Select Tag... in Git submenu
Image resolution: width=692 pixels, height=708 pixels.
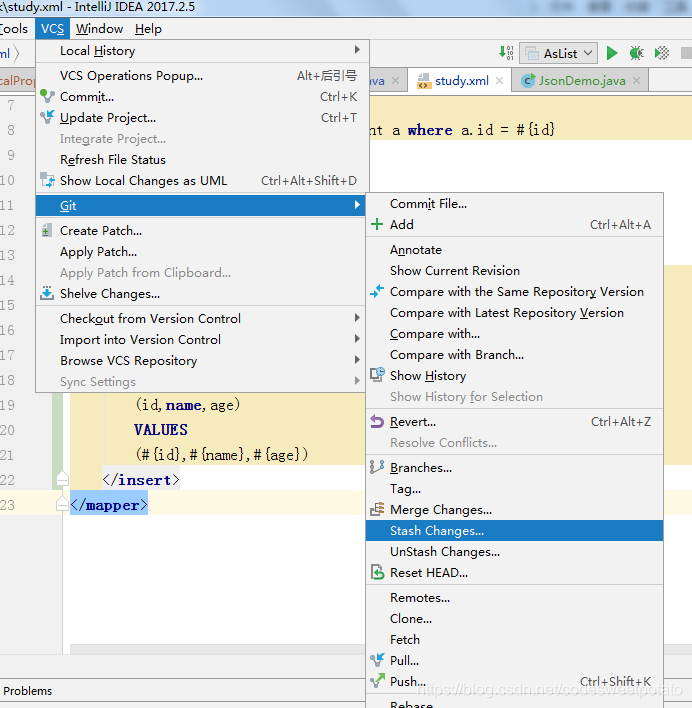(x=515, y=489)
